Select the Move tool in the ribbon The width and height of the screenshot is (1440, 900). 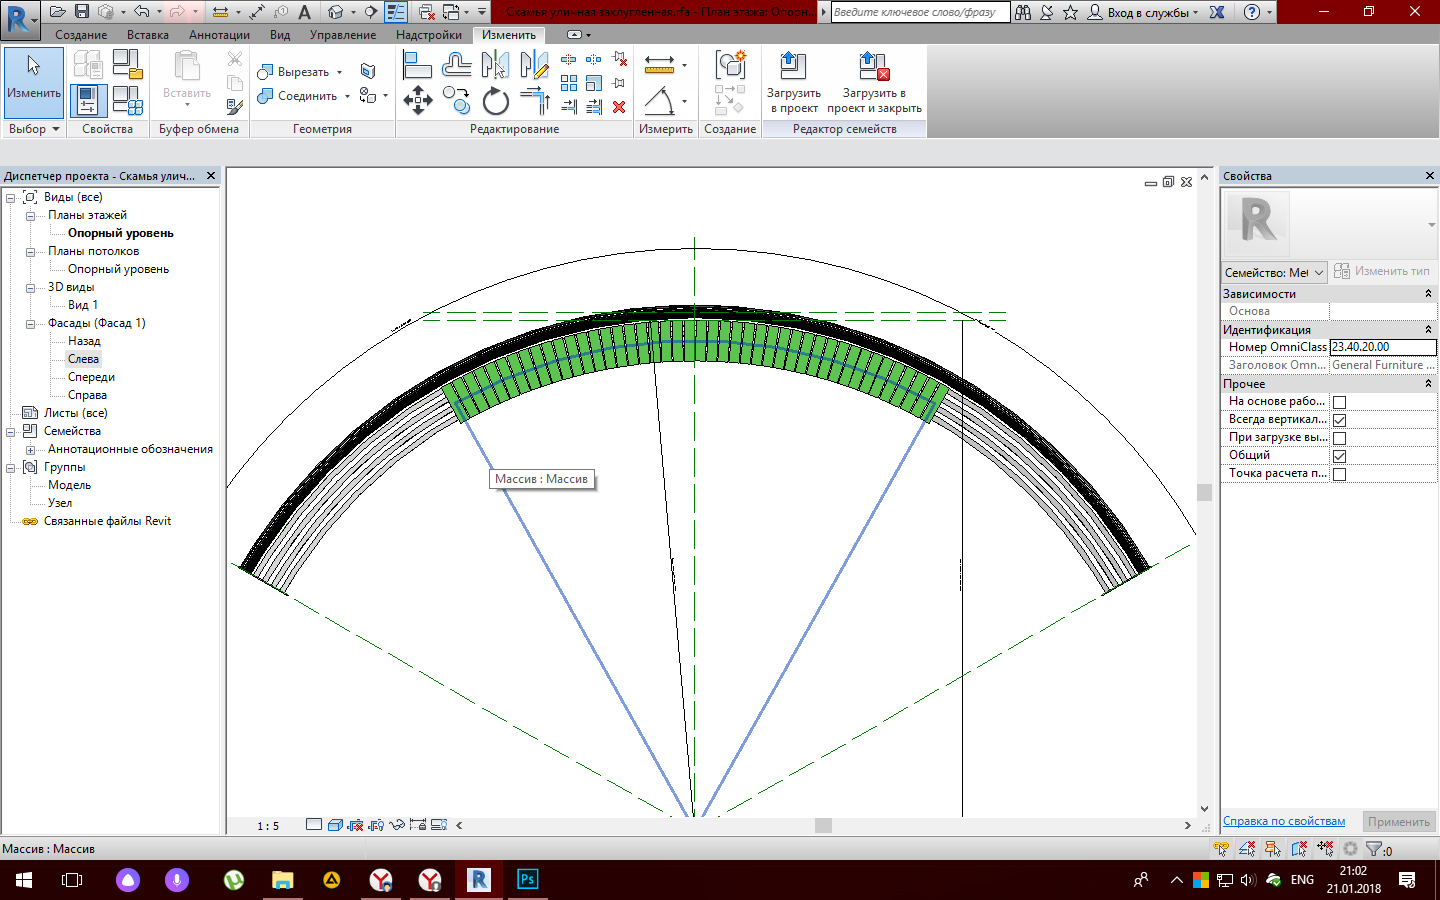417,100
